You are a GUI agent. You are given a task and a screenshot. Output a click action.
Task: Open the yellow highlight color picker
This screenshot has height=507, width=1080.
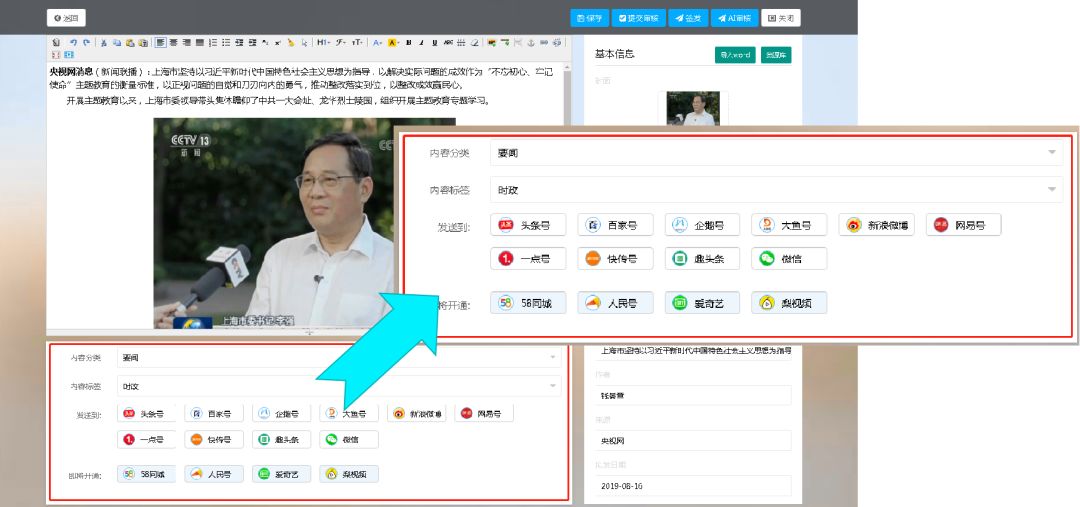[x=394, y=43]
